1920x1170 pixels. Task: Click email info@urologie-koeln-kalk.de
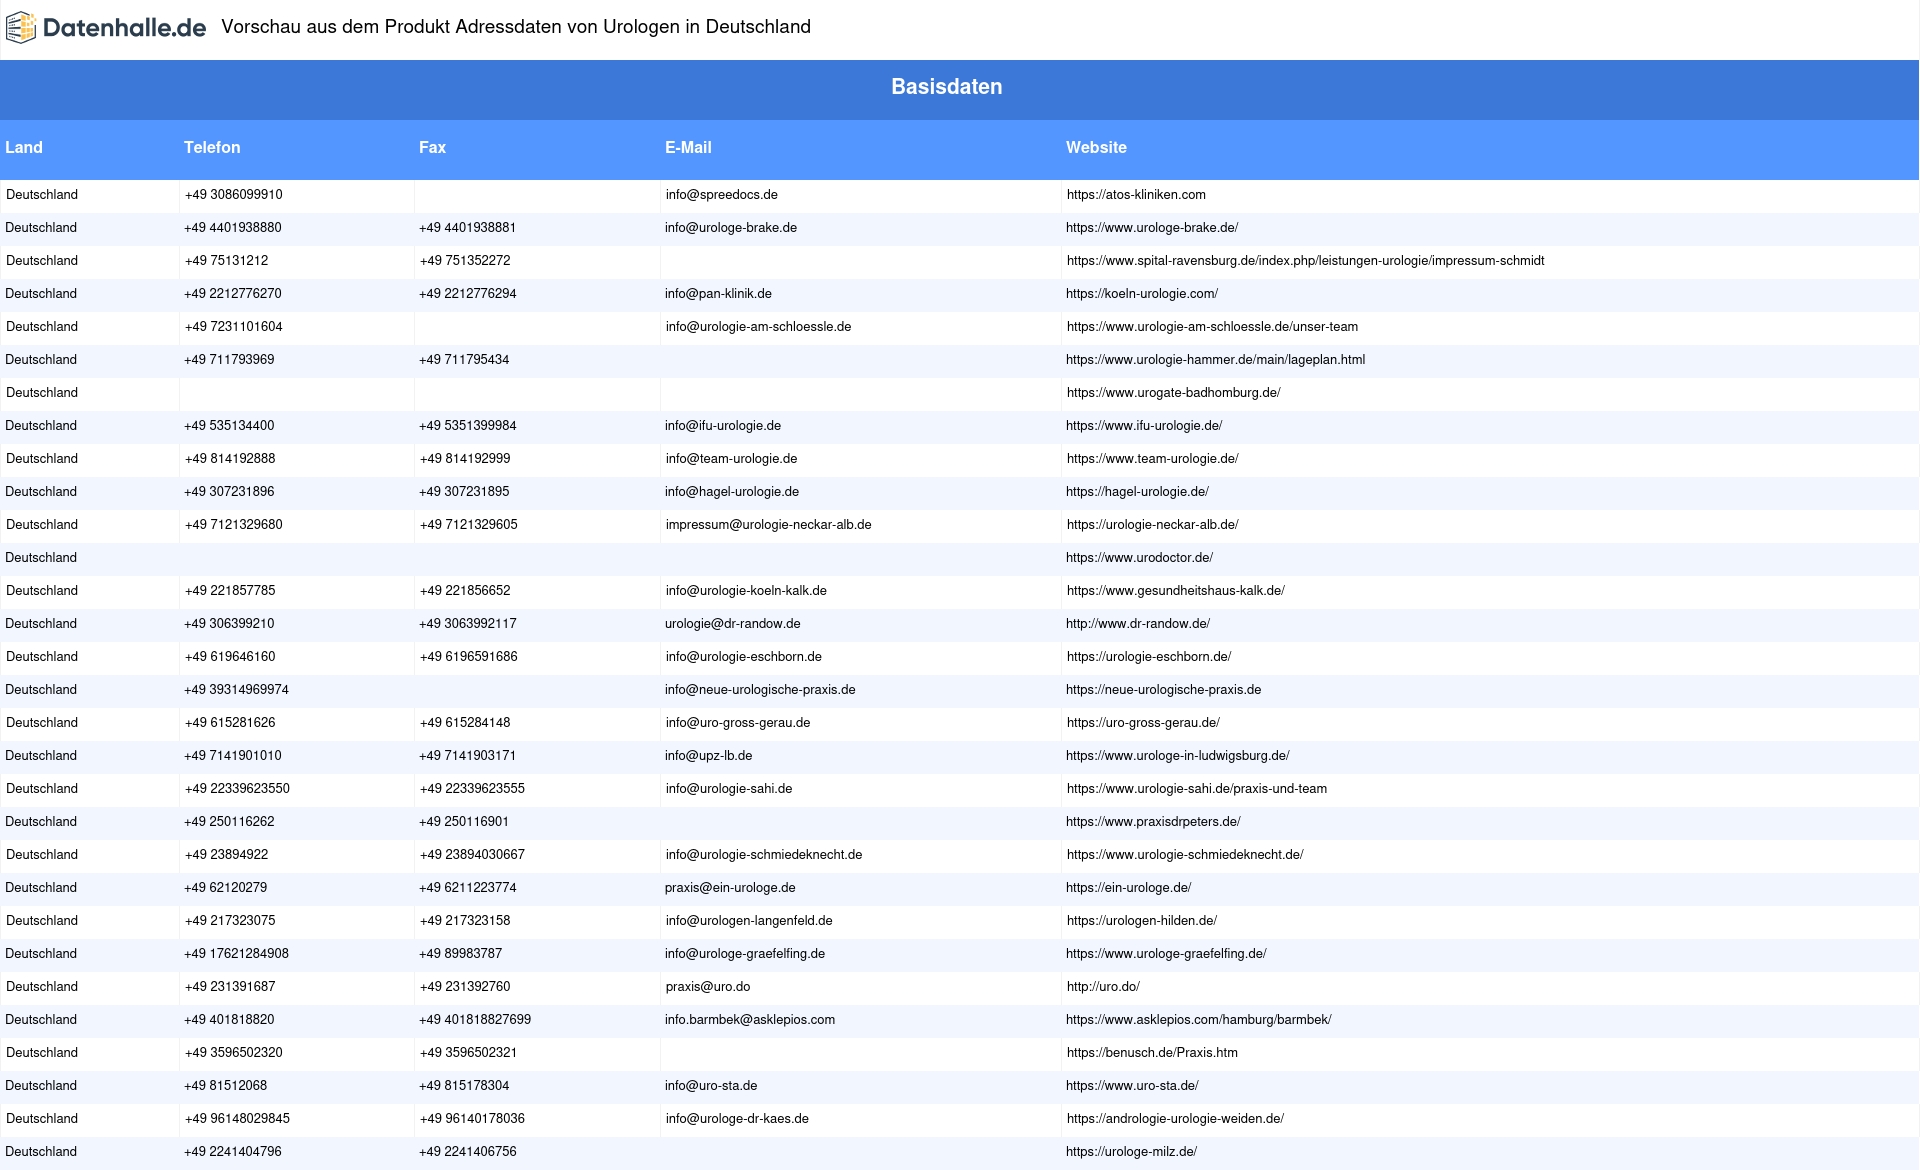click(x=746, y=591)
